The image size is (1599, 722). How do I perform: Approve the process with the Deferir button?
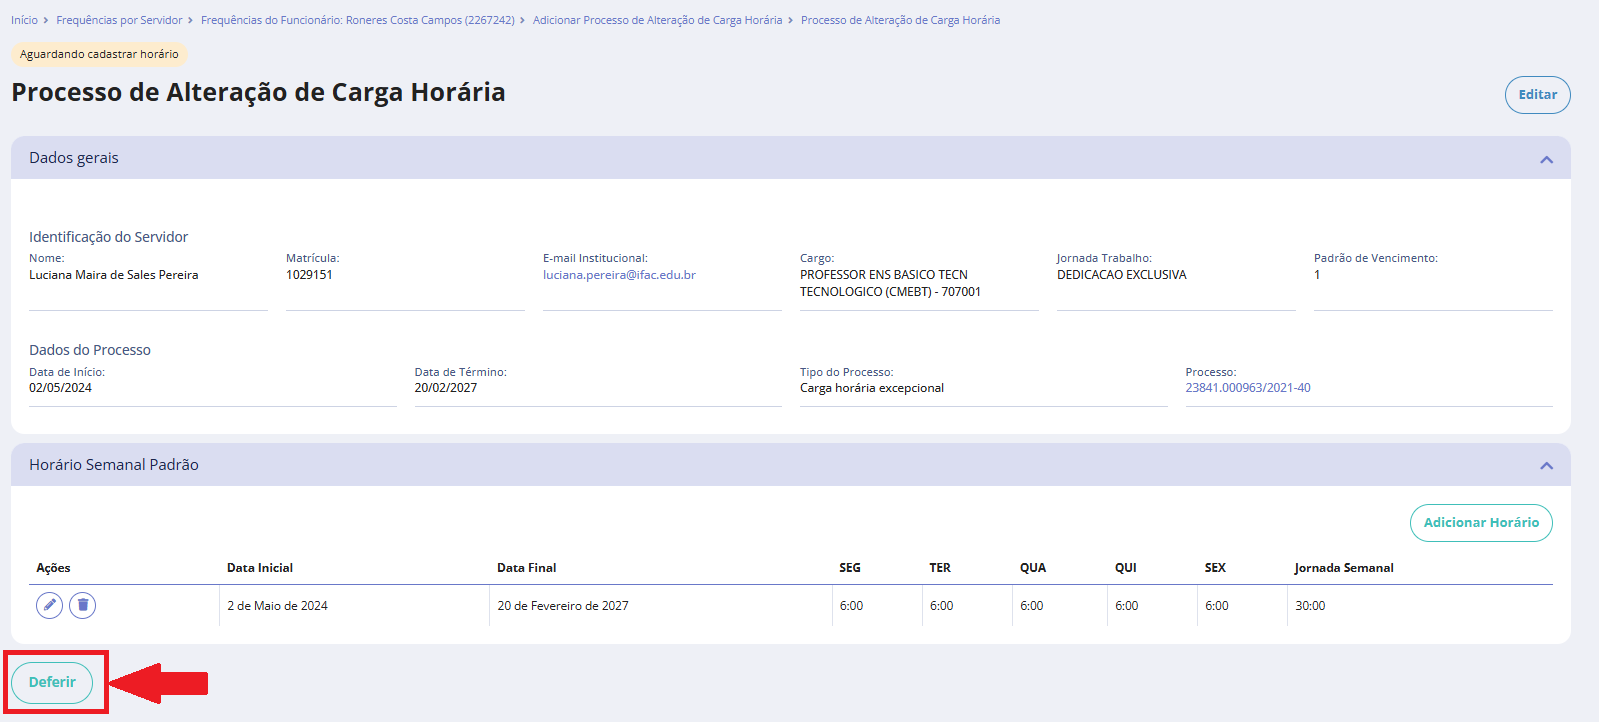point(52,682)
